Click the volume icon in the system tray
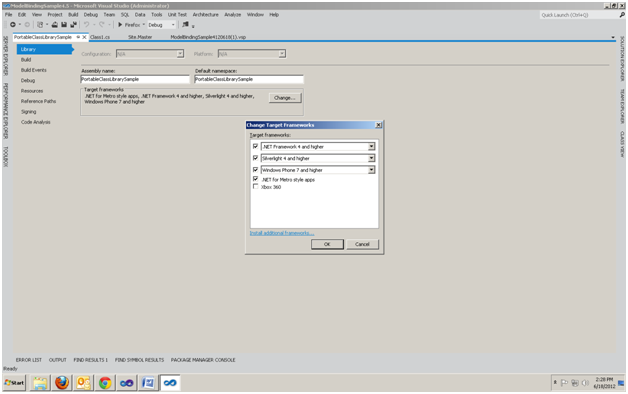The image size is (628, 394). (585, 383)
